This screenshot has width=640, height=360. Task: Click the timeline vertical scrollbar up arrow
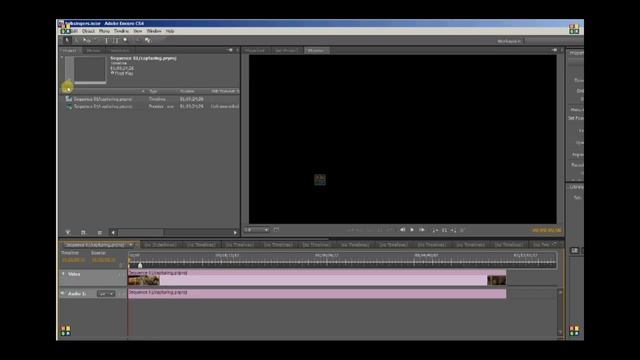pos(560,292)
